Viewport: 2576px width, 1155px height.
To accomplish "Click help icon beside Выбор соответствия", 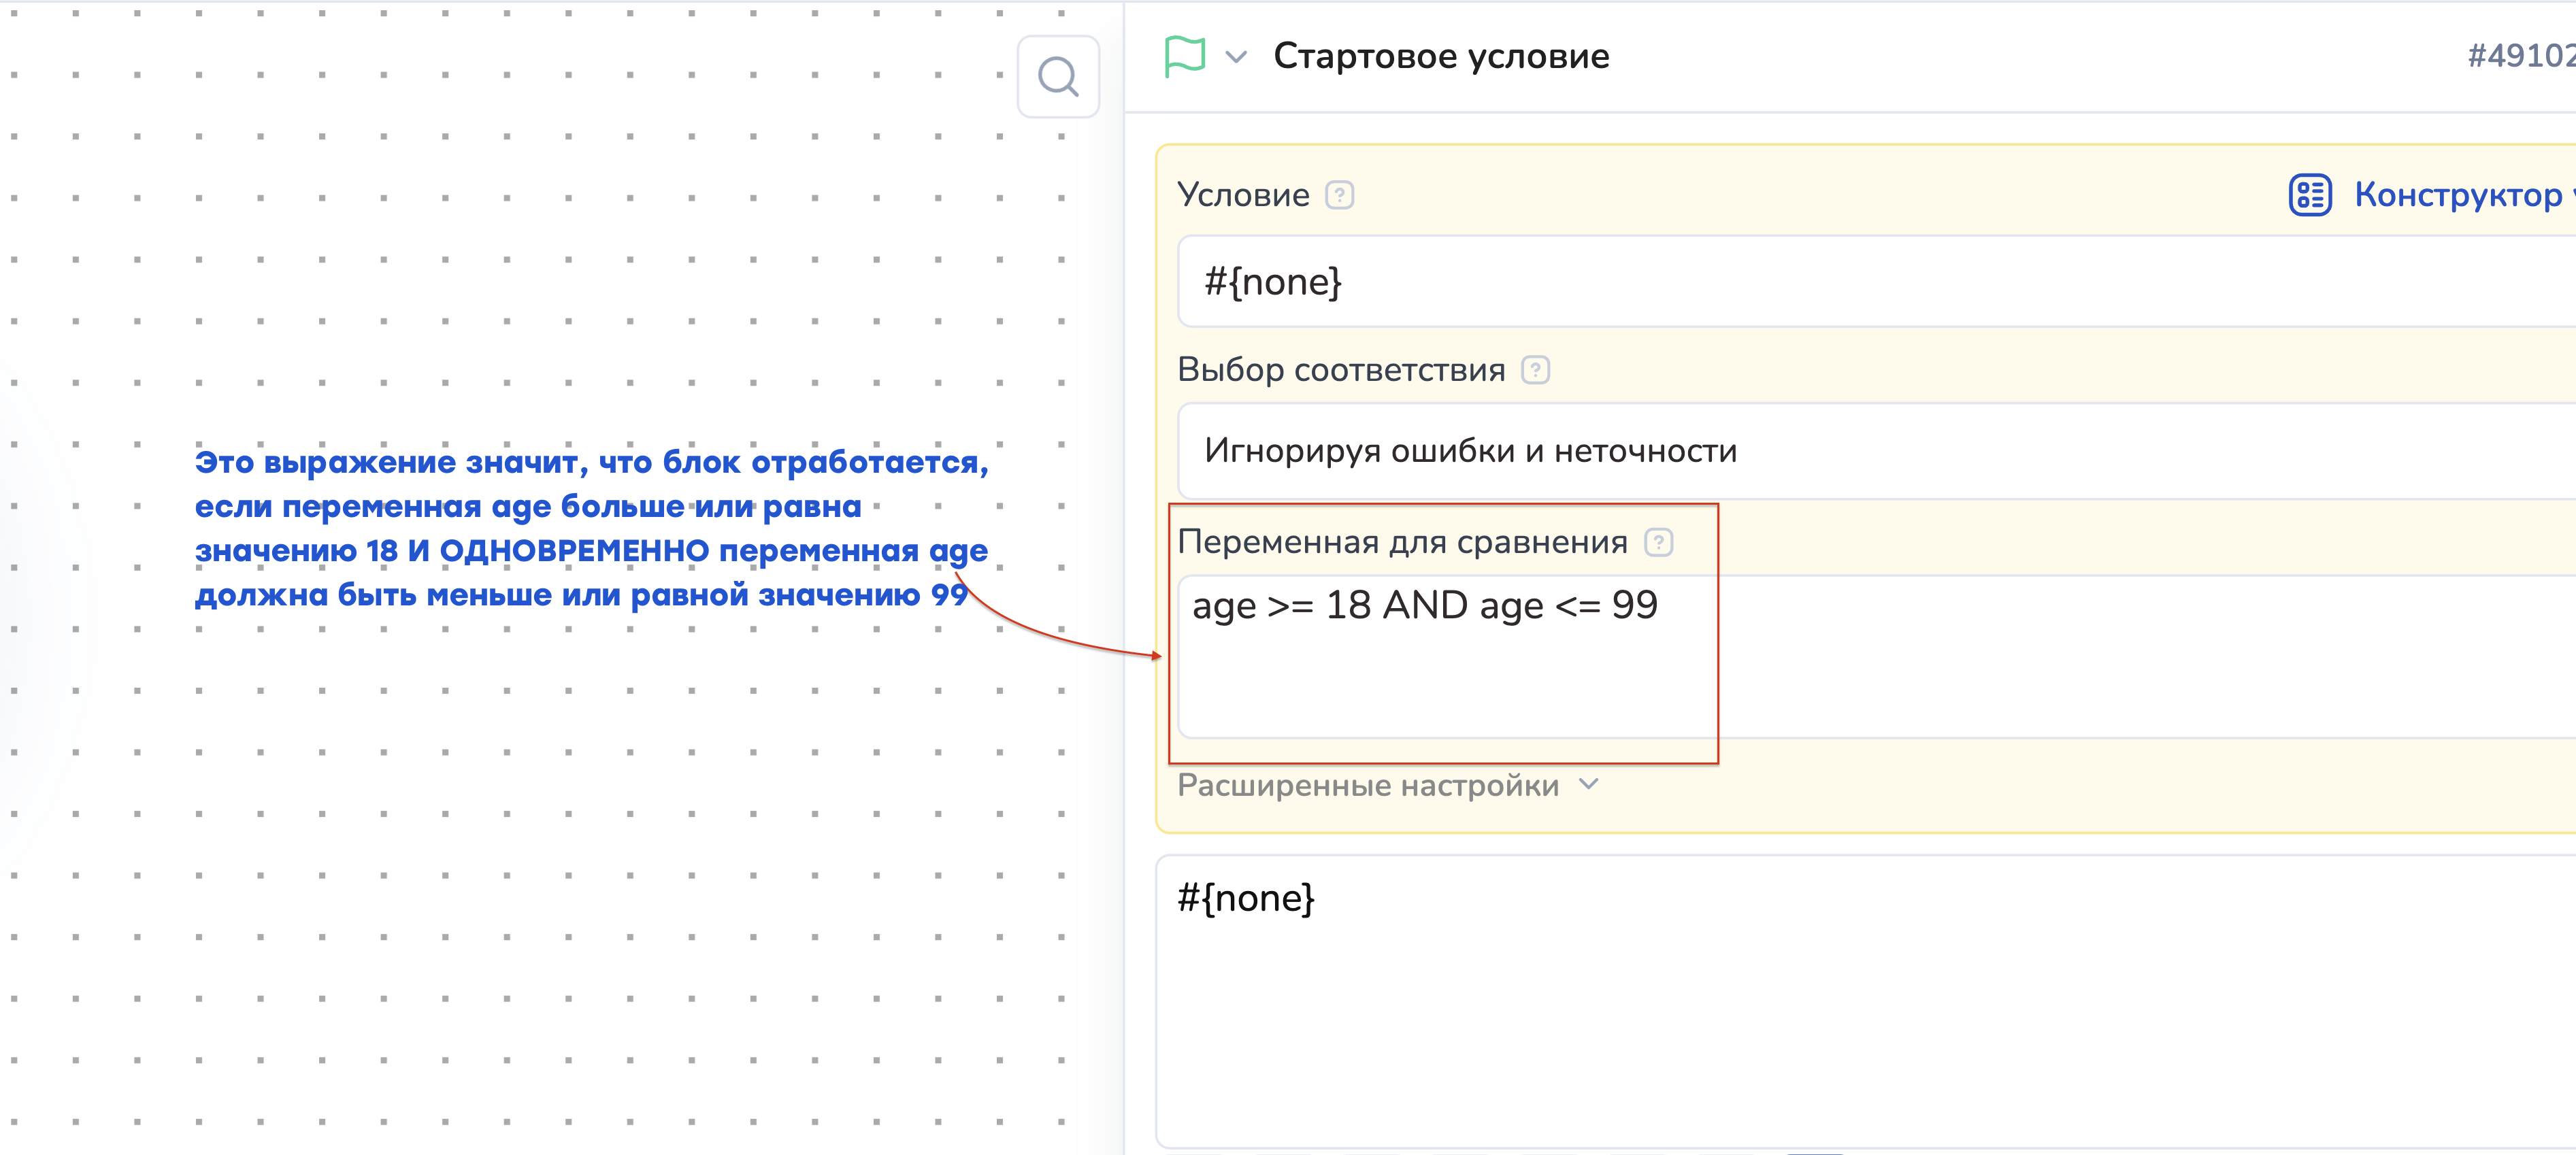I will click(1535, 370).
